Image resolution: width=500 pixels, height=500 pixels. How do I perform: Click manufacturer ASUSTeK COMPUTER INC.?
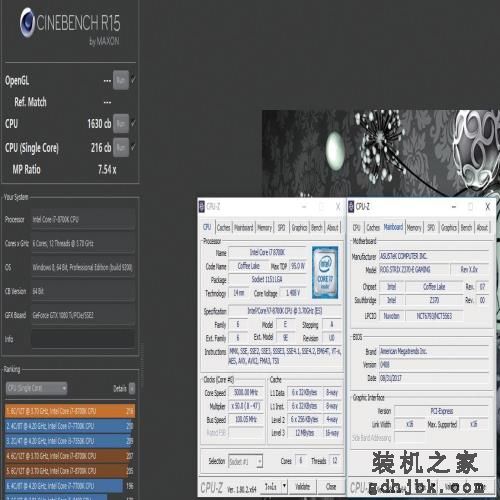(x=434, y=256)
